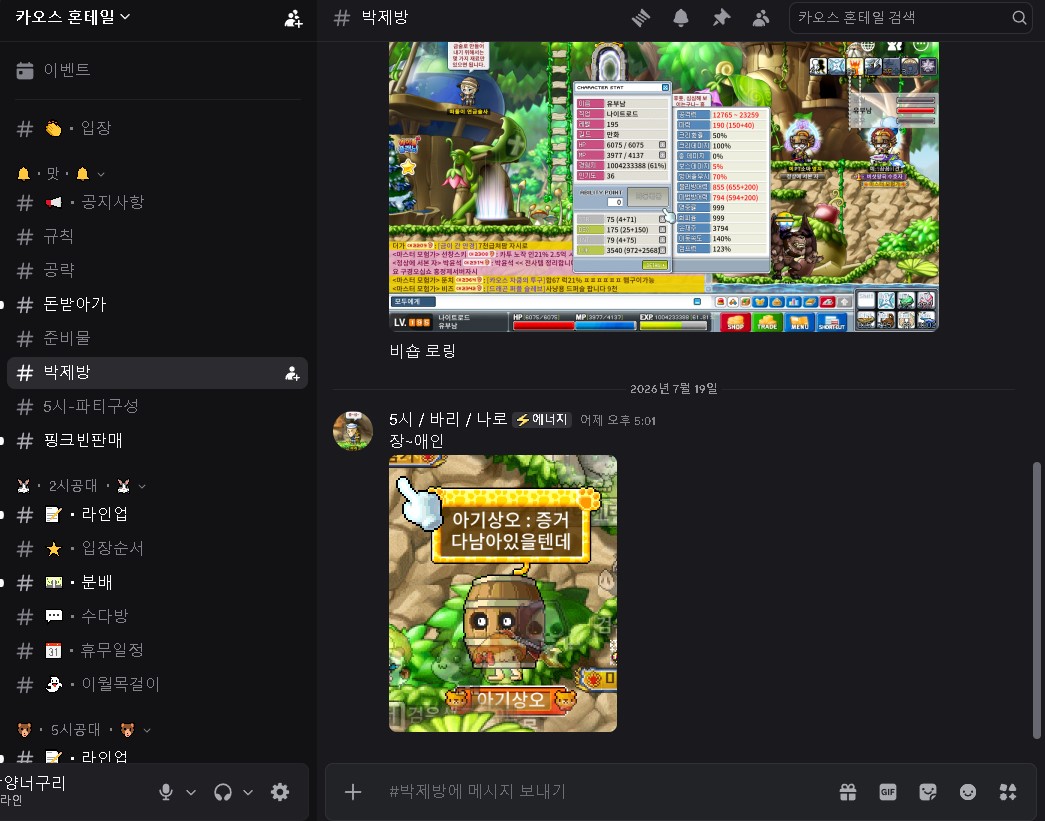Viewport: 1045px width, 821px height.
Task: Click the message pane scrollbar thumb
Action: 1036,600
